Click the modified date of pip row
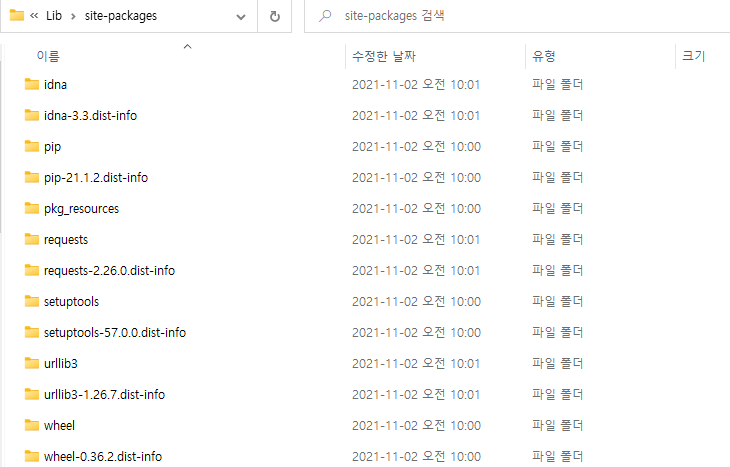This screenshot has width=730, height=467. tap(416, 147)
